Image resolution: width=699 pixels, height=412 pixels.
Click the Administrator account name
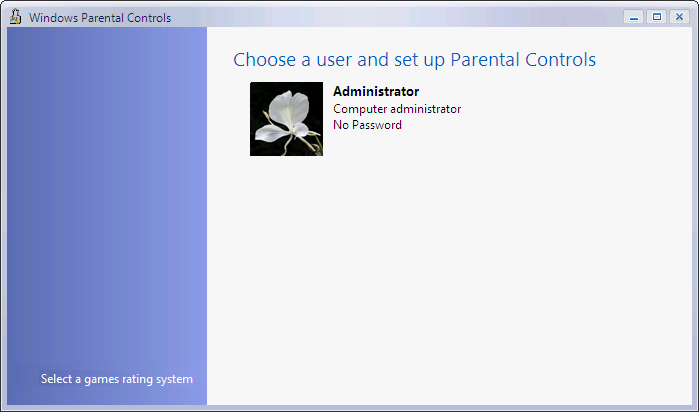[x=375, y=92]
